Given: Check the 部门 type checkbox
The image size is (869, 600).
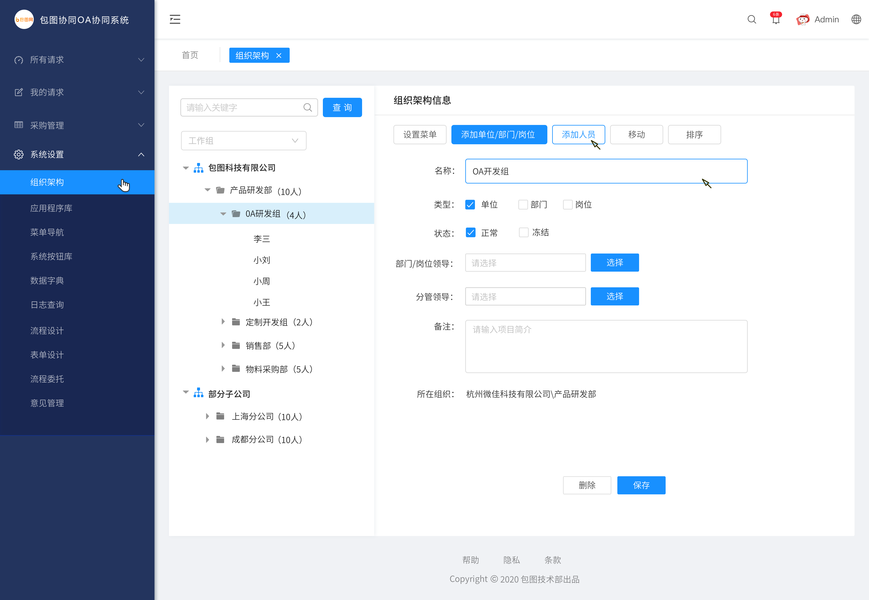Looking at the screenshot, I should [523, 204].
